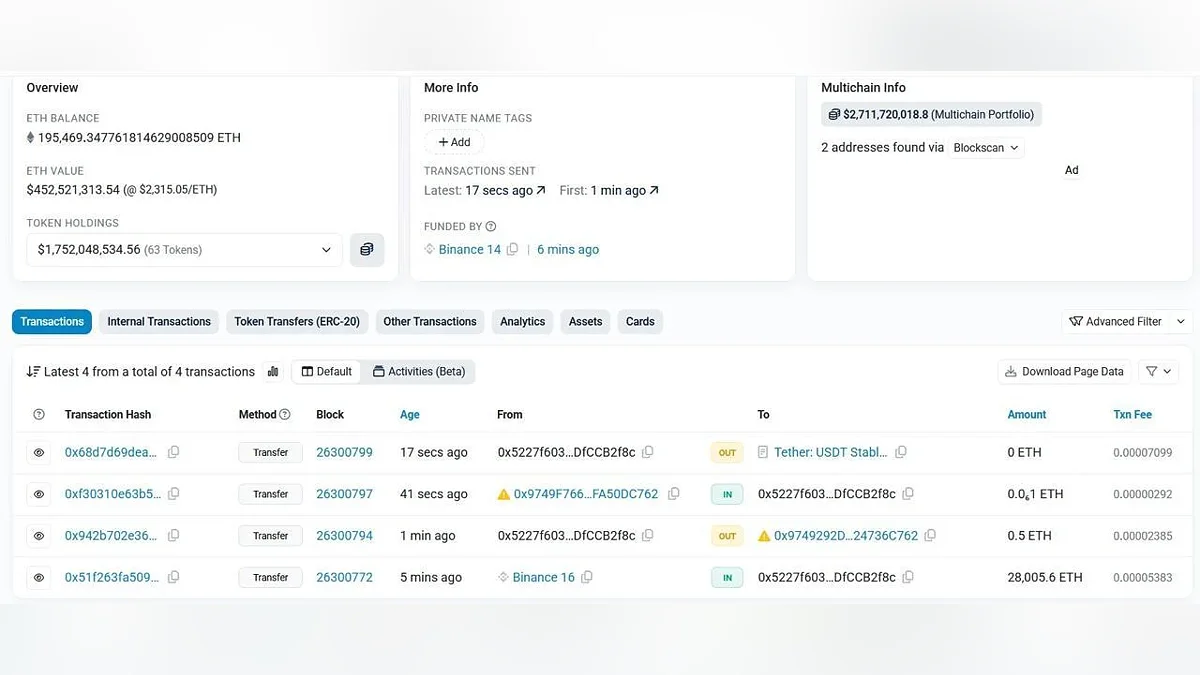Open transaction hash 0x942b702e36
Screen dimensions: 1200x675
pyautogui.click(x=111, y=536)
